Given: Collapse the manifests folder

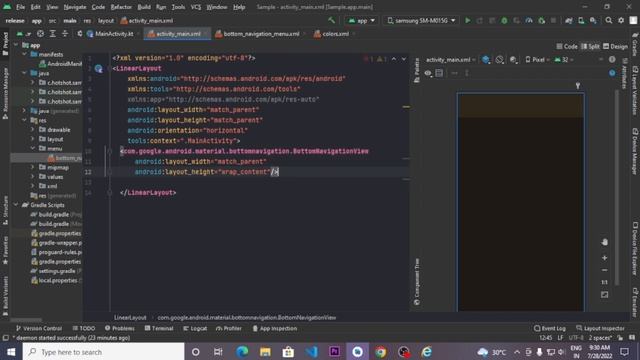Looking at the screenshot, I should [x=24, y=54].
